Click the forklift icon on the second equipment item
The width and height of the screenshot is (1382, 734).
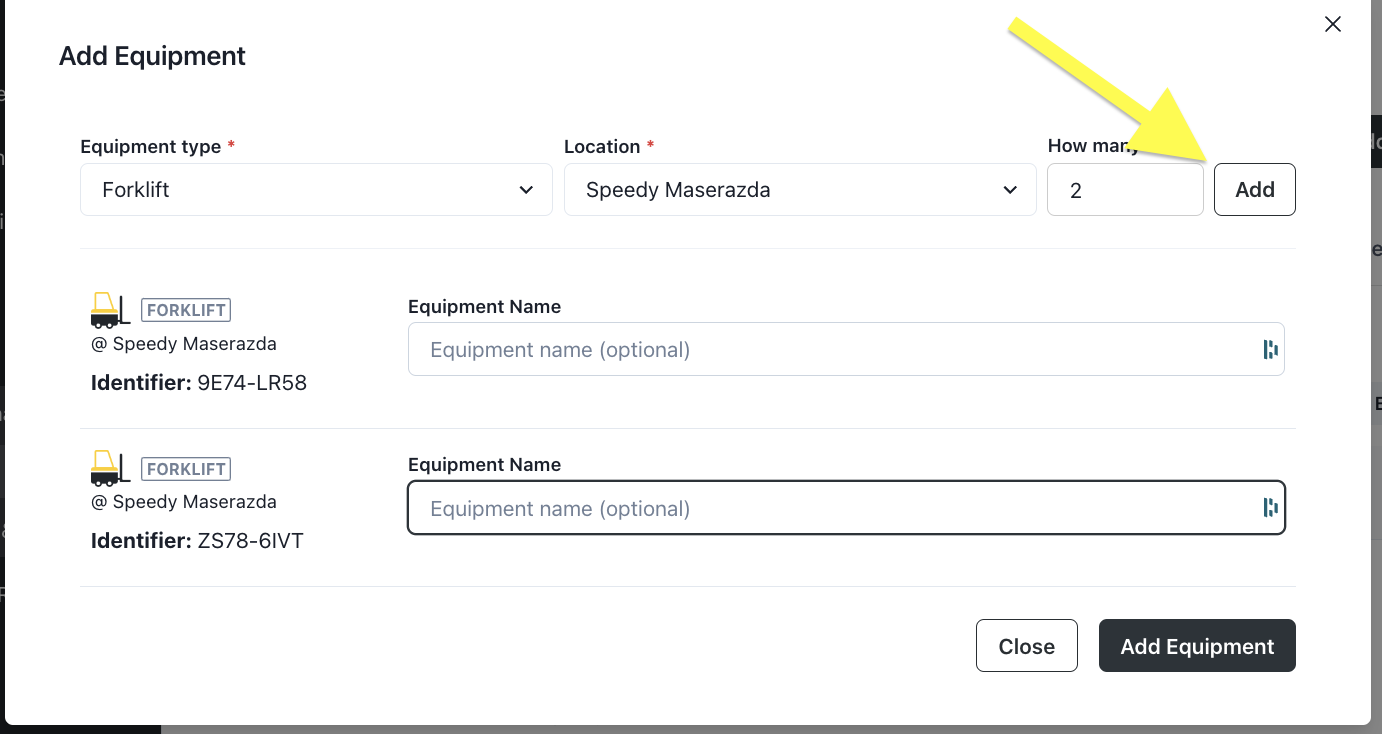tap(110, 468)
